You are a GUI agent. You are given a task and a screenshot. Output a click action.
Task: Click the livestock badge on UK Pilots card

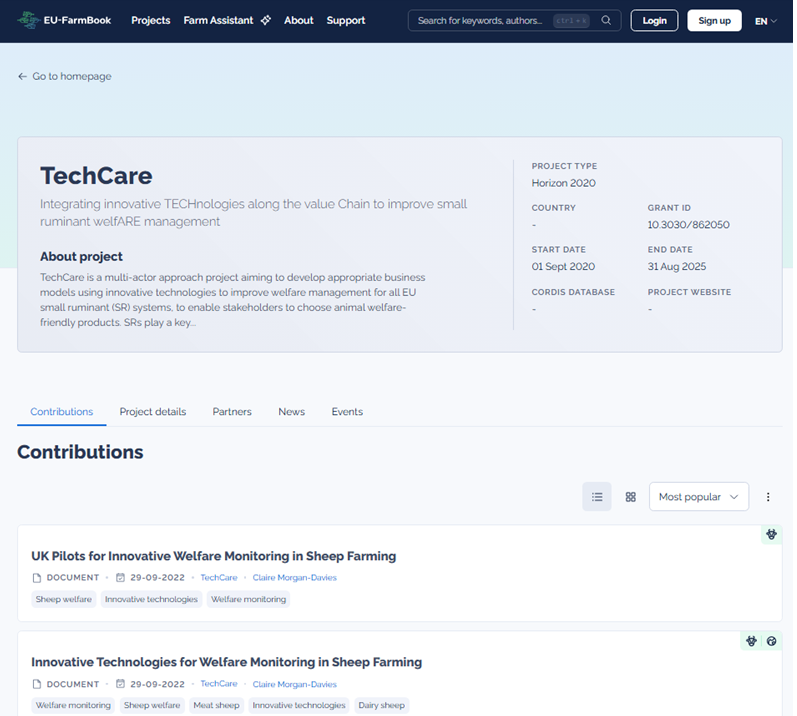[x=771, y=535]
